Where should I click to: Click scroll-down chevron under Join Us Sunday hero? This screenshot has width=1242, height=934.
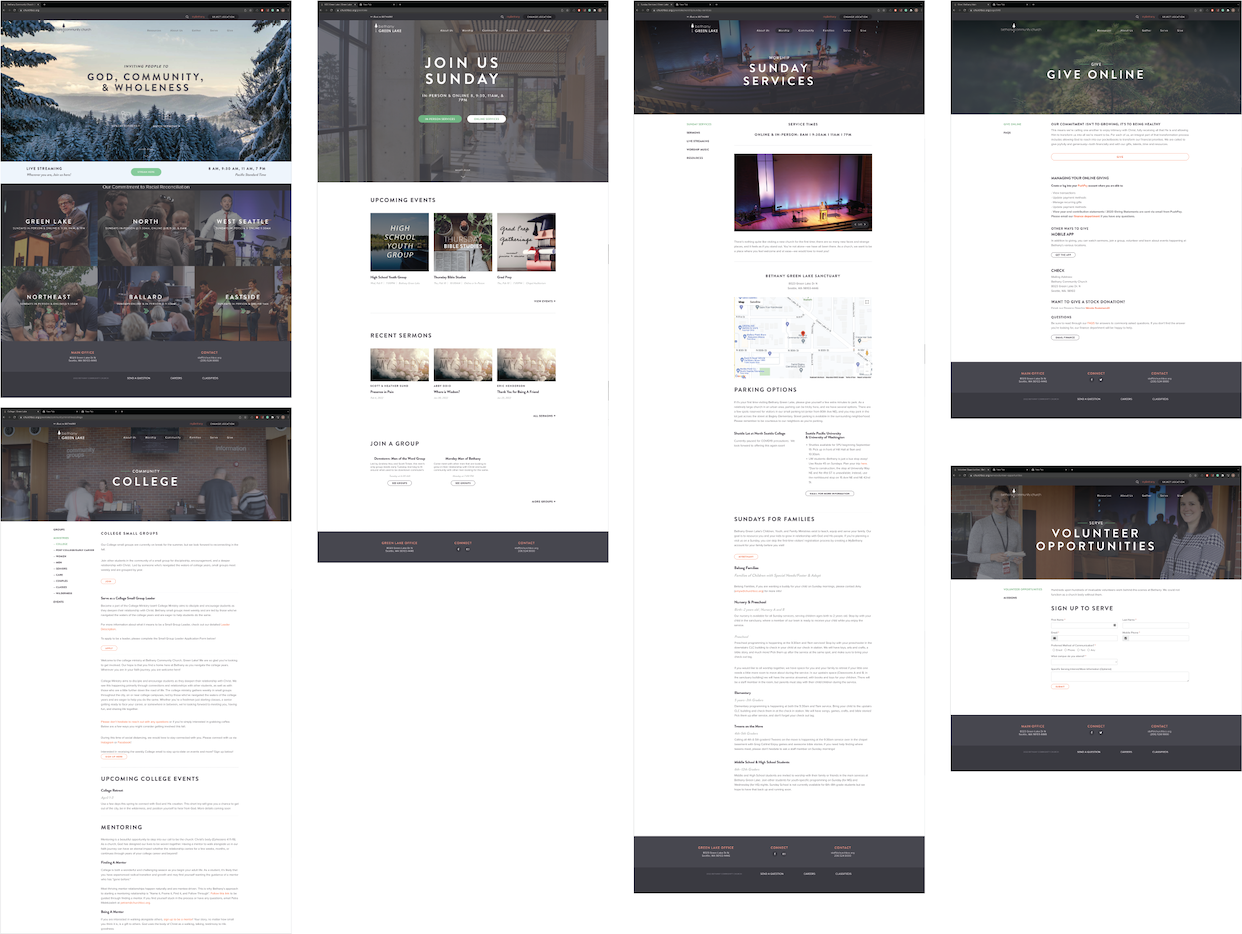462,174
